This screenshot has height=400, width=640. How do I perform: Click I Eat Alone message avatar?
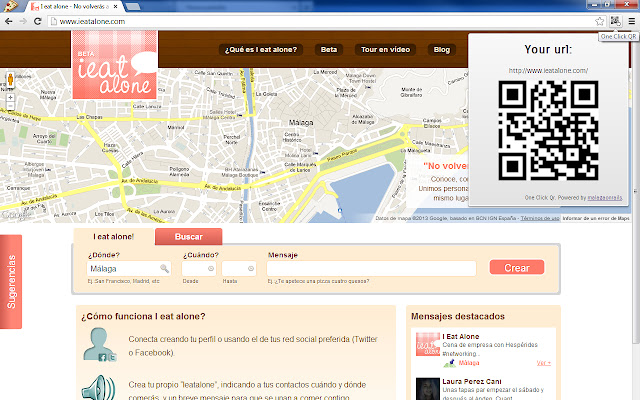pos(428,344)
